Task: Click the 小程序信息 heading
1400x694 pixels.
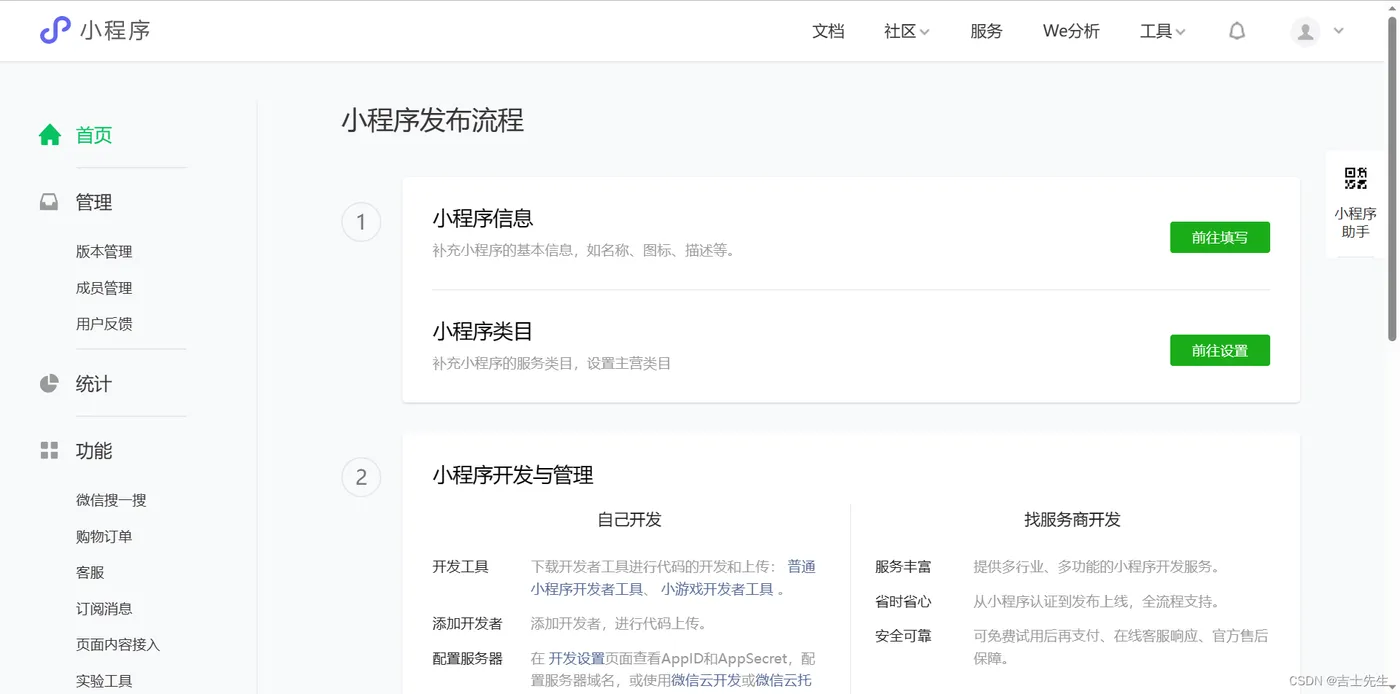Action: pyautogui.click(x=483, y=218)
